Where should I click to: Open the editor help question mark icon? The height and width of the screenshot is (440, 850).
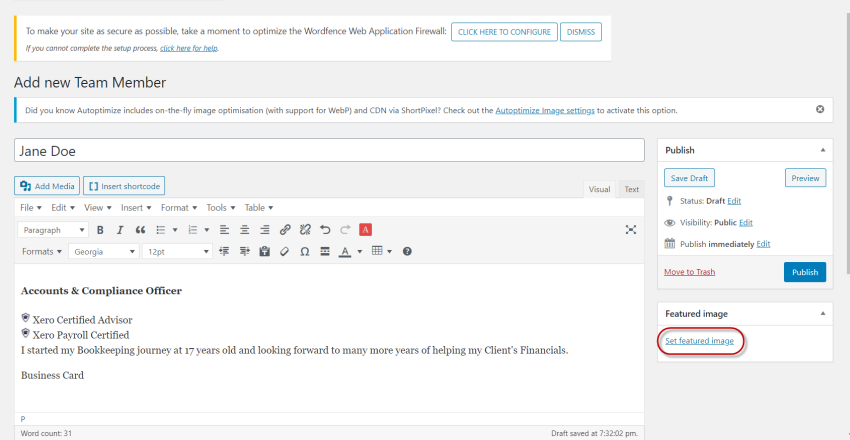pos(407,251)
